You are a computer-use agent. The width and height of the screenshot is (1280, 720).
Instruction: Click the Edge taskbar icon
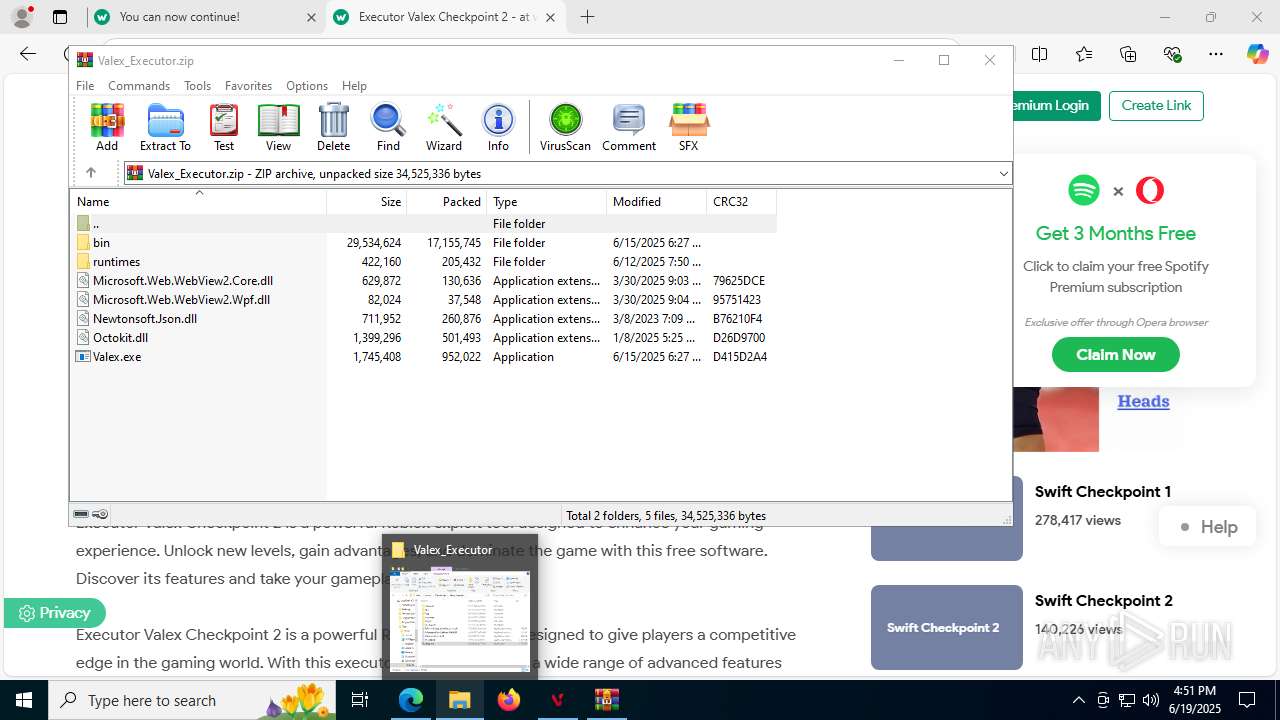pos(411,700)
